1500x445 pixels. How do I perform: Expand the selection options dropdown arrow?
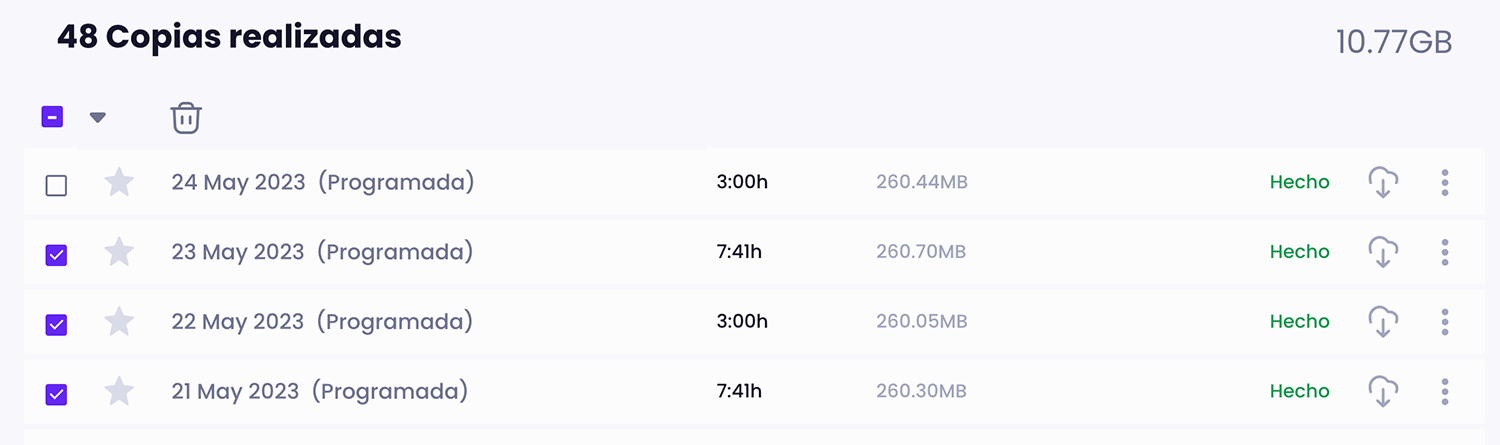[x=97, y=117]
